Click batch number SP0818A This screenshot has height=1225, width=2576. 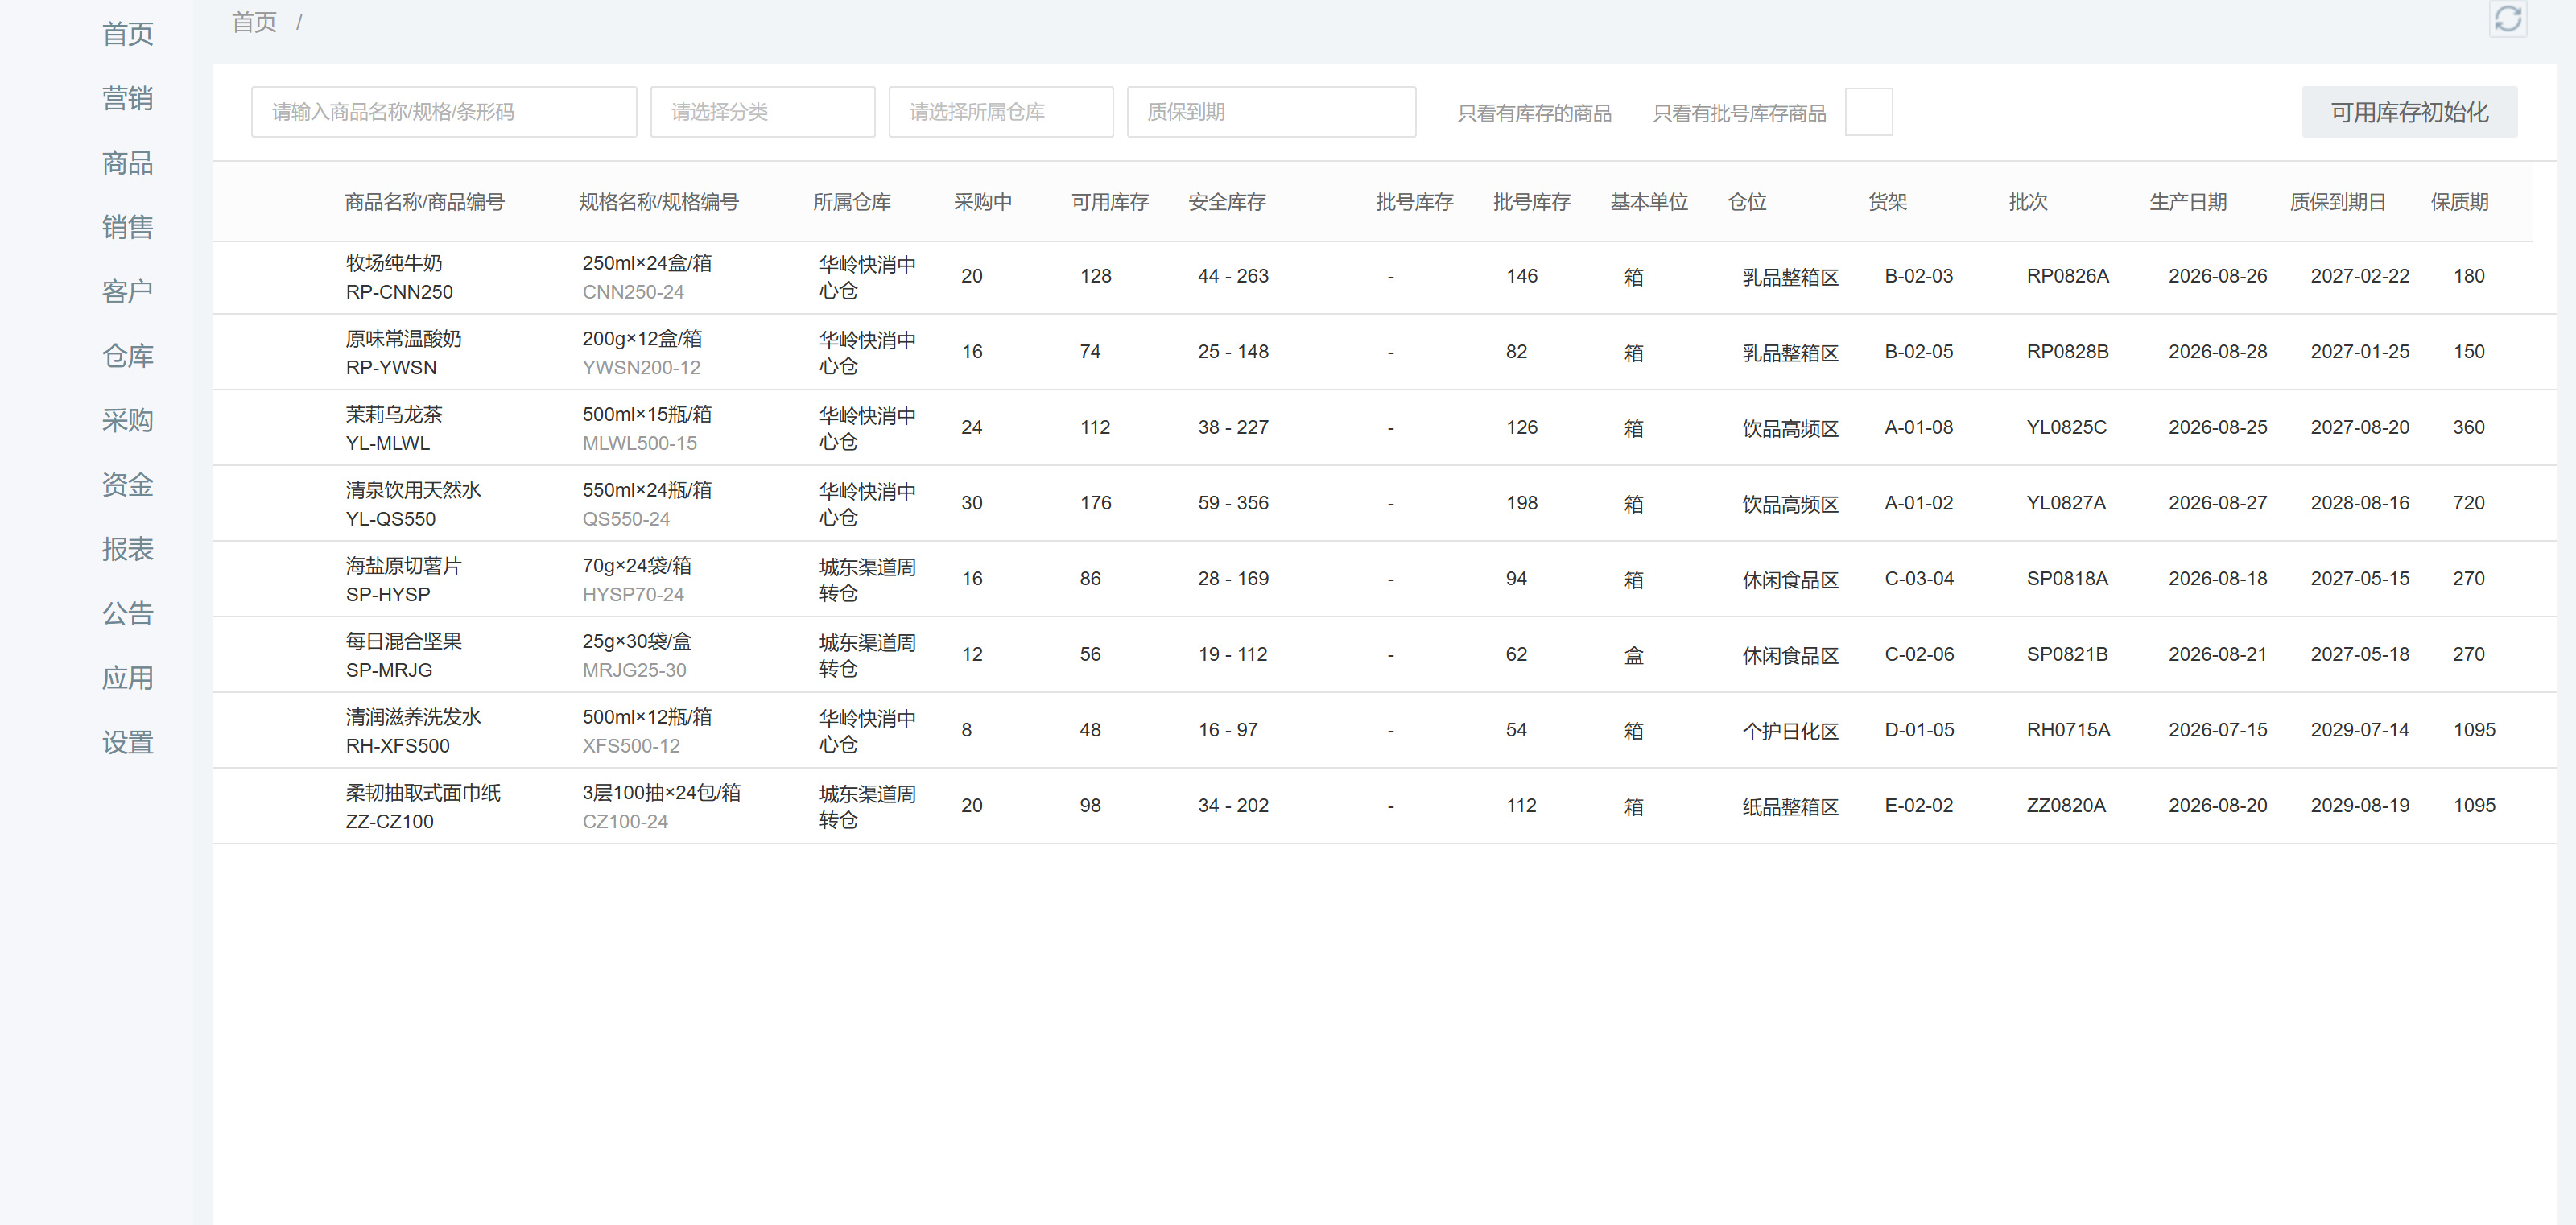pos(2067,579)
